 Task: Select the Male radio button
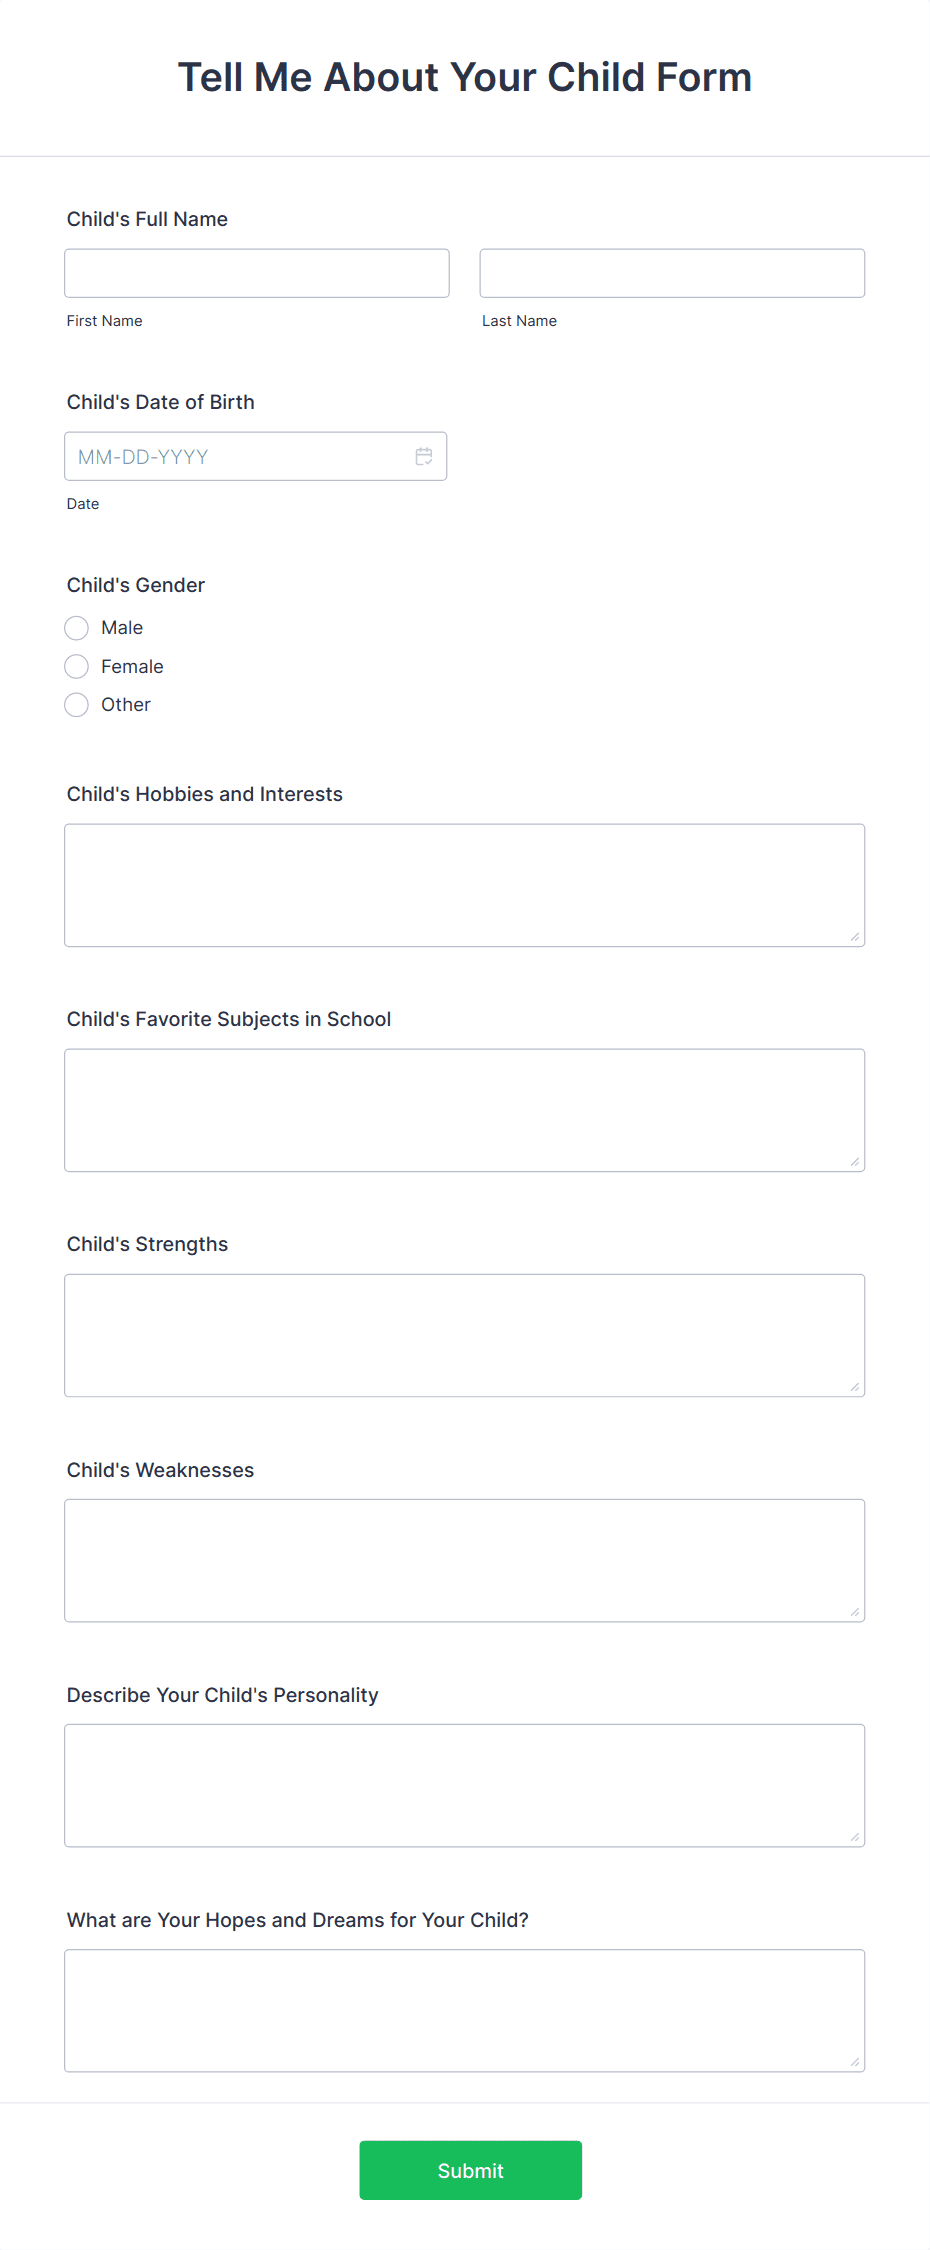(77, 628)
